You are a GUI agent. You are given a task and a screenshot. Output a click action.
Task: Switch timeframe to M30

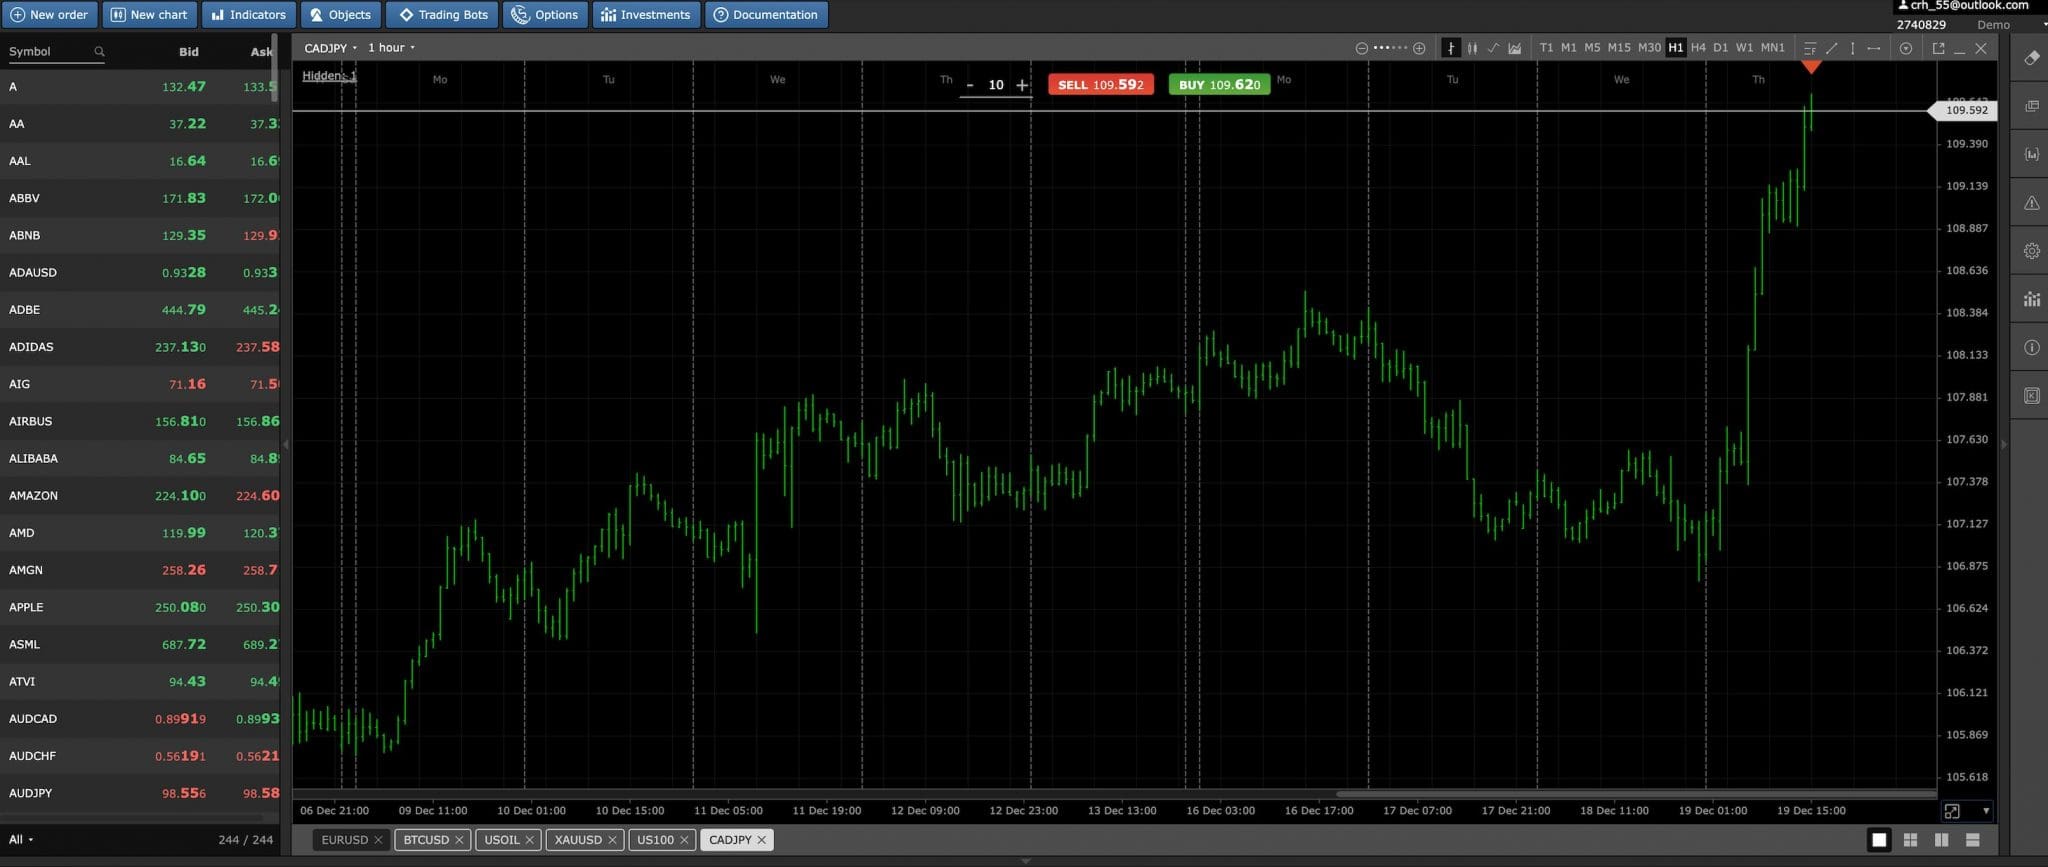click(1649, 48)
